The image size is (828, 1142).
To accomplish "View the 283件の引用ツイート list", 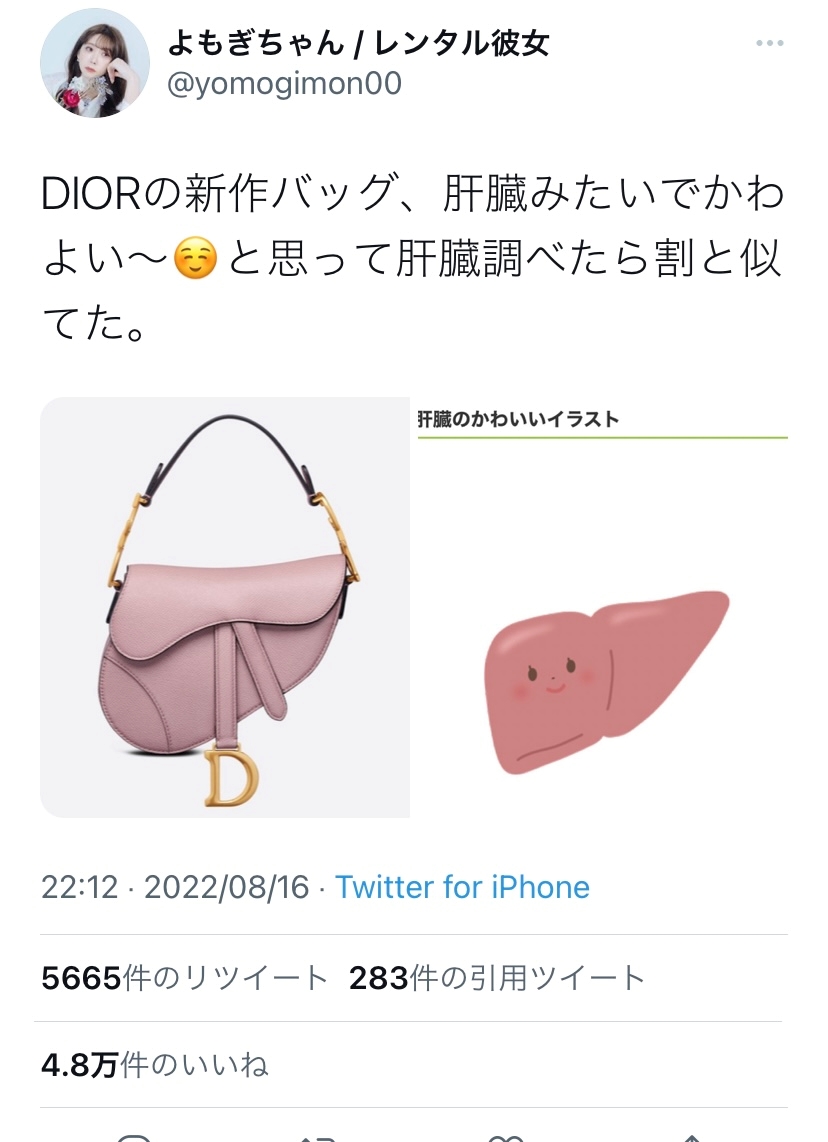I will click(497, 978).
